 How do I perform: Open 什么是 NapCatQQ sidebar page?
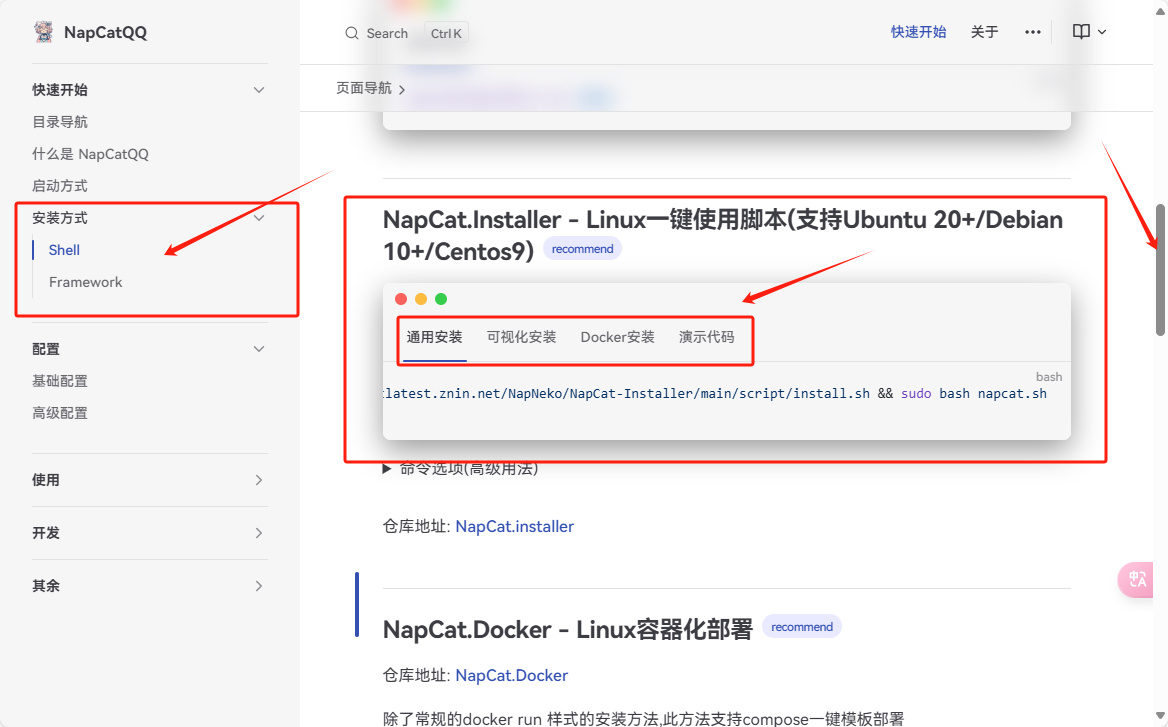point(90,154)
